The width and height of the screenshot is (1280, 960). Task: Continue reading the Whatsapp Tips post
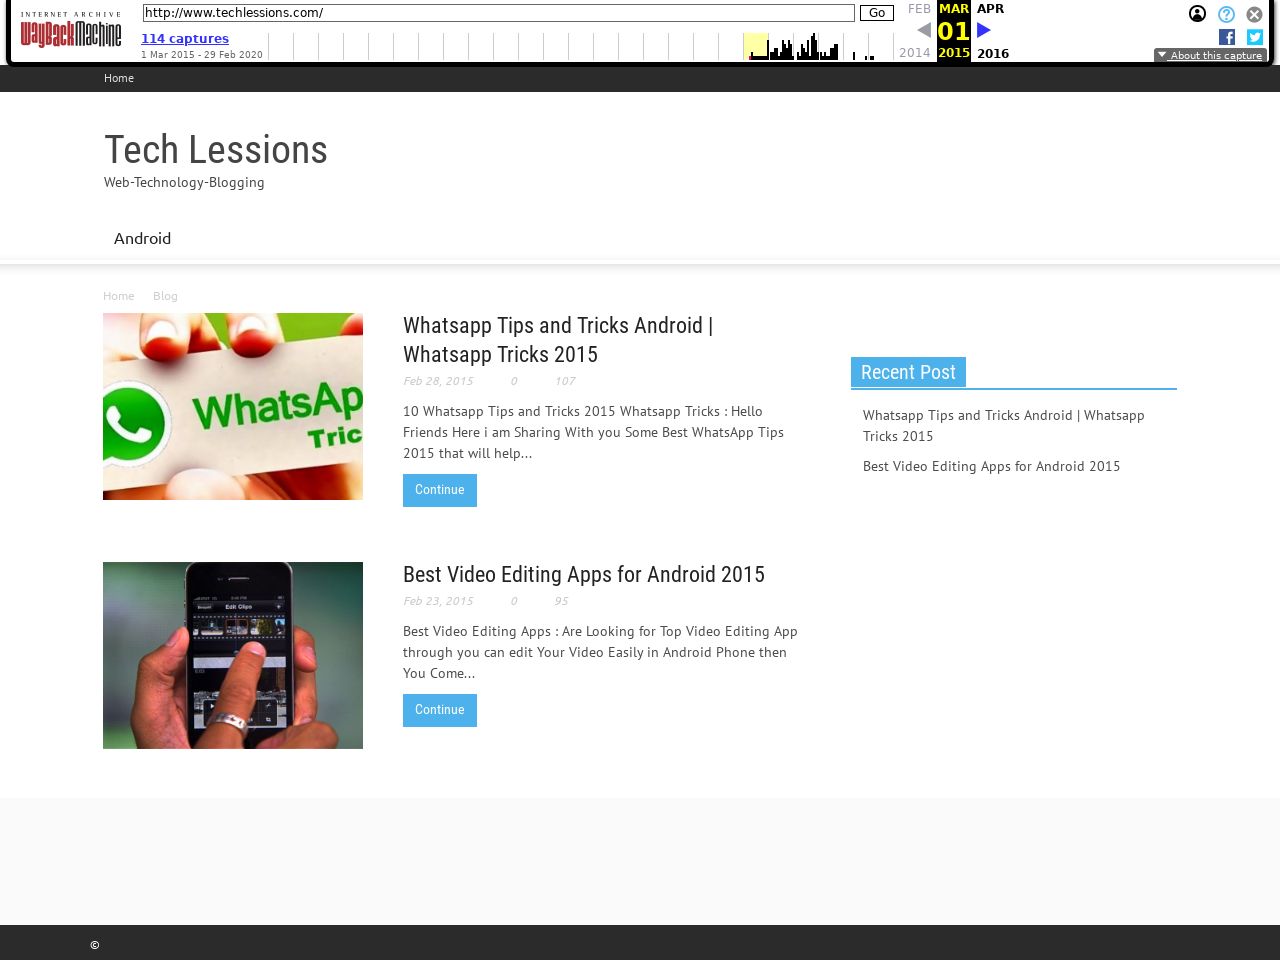click(439, 490)
